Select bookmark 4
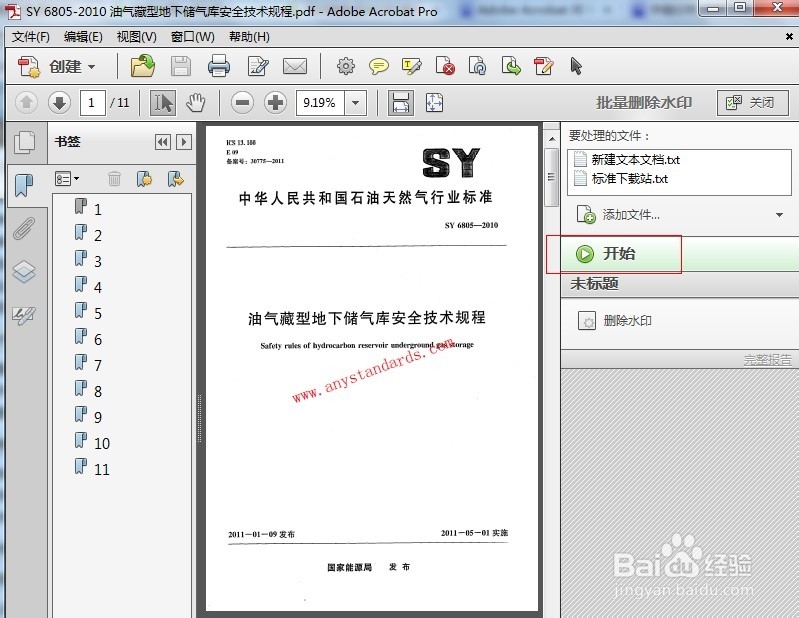 89,286
